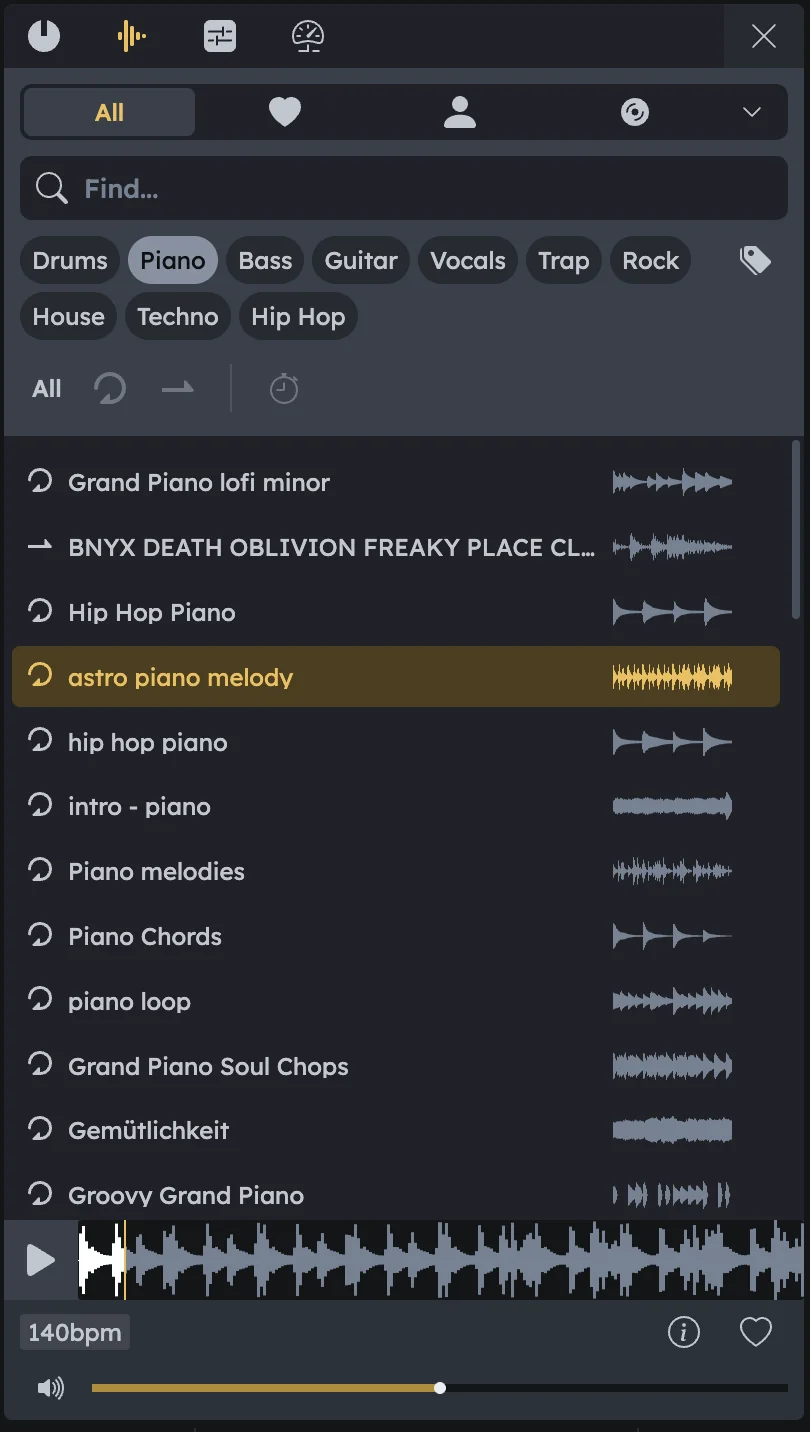Viewport: 810px width, 1432px height.
Task: Open the 140bpm tempo selector
Action: click(x=75, y=1332)
